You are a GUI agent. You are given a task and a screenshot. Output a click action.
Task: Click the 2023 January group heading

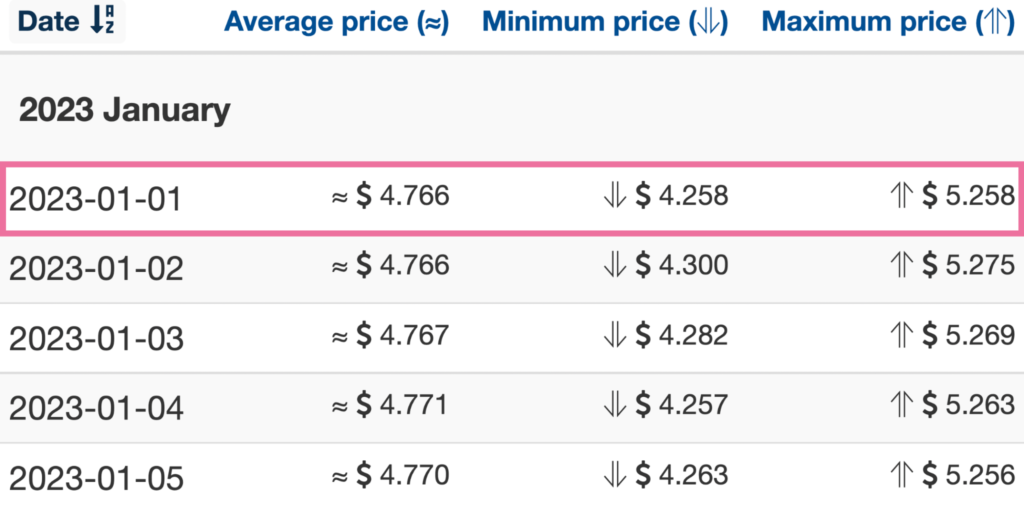[125, 111]
